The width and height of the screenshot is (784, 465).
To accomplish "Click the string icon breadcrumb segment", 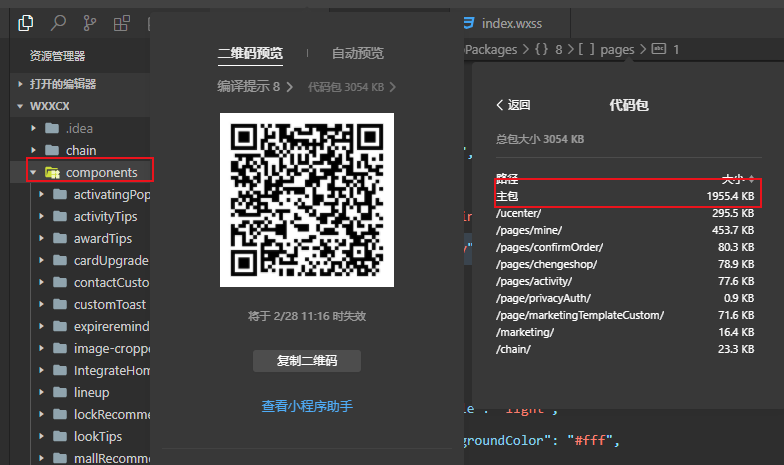I will [659, 49].
